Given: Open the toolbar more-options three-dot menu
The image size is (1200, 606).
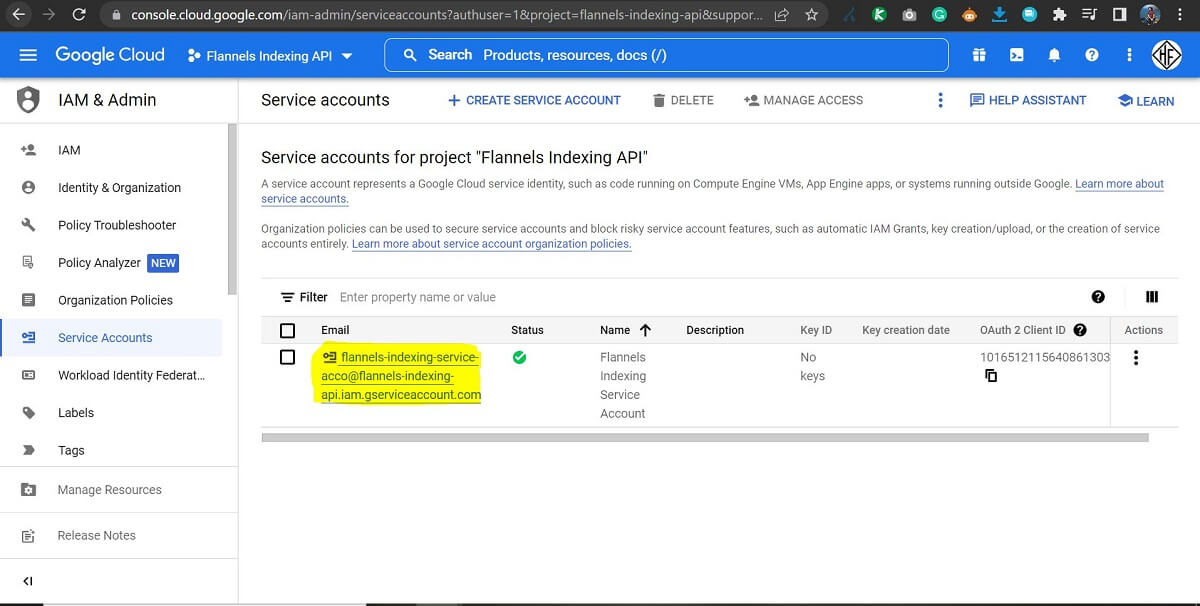Looking at the screenshot, I should (940, 100).
